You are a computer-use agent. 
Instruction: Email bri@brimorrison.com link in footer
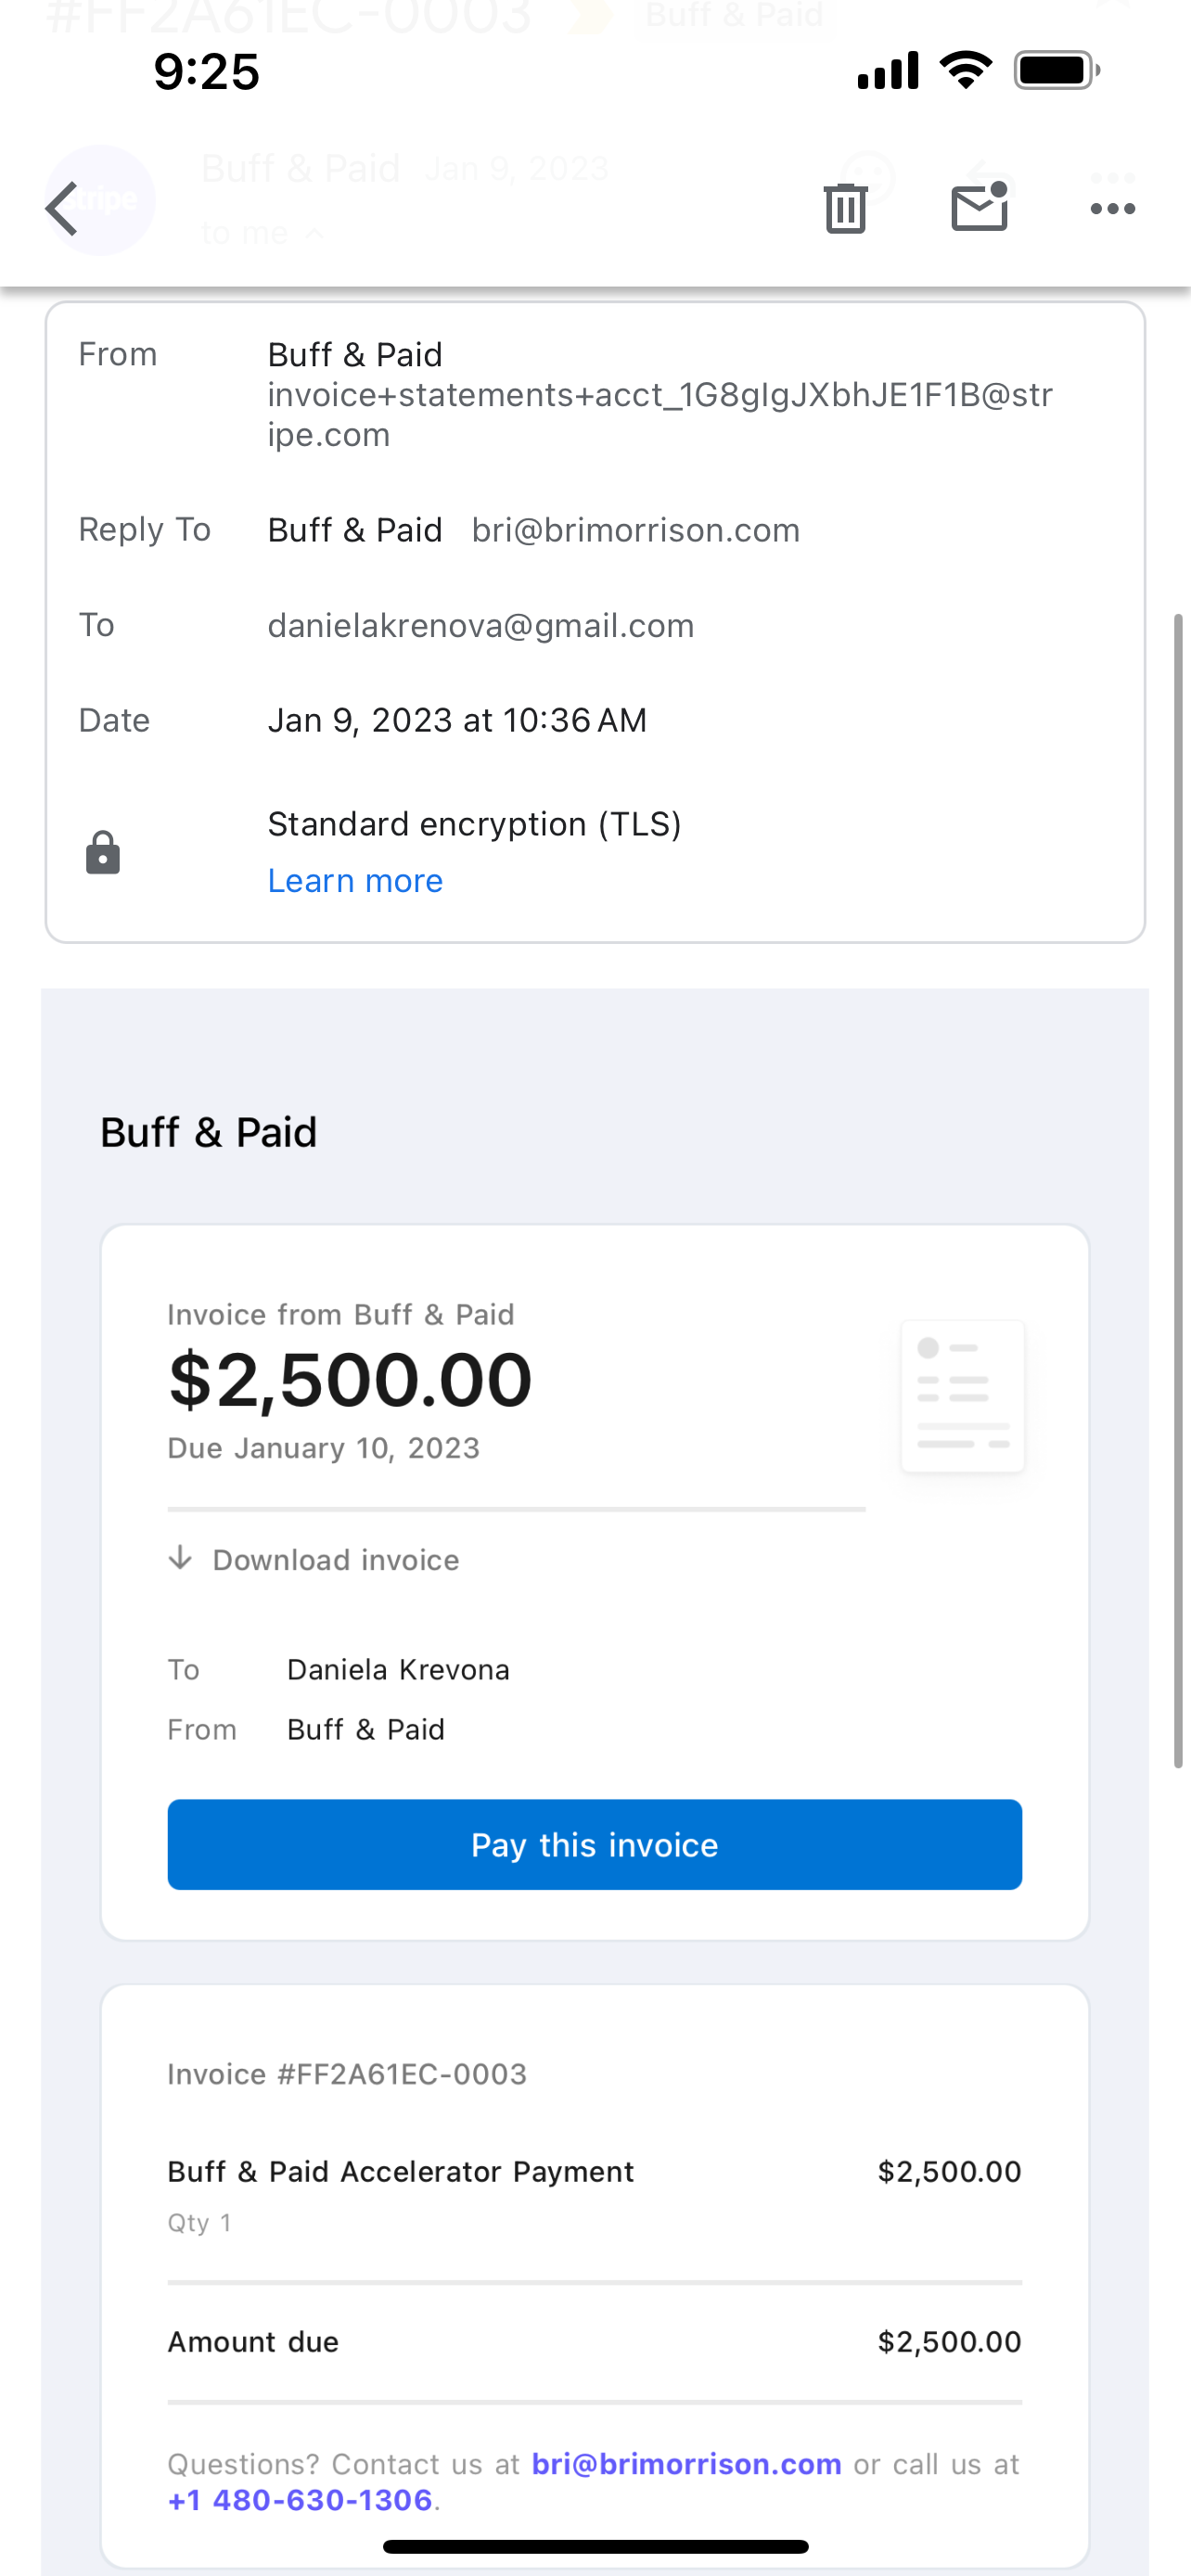[x=686, y=2463]
